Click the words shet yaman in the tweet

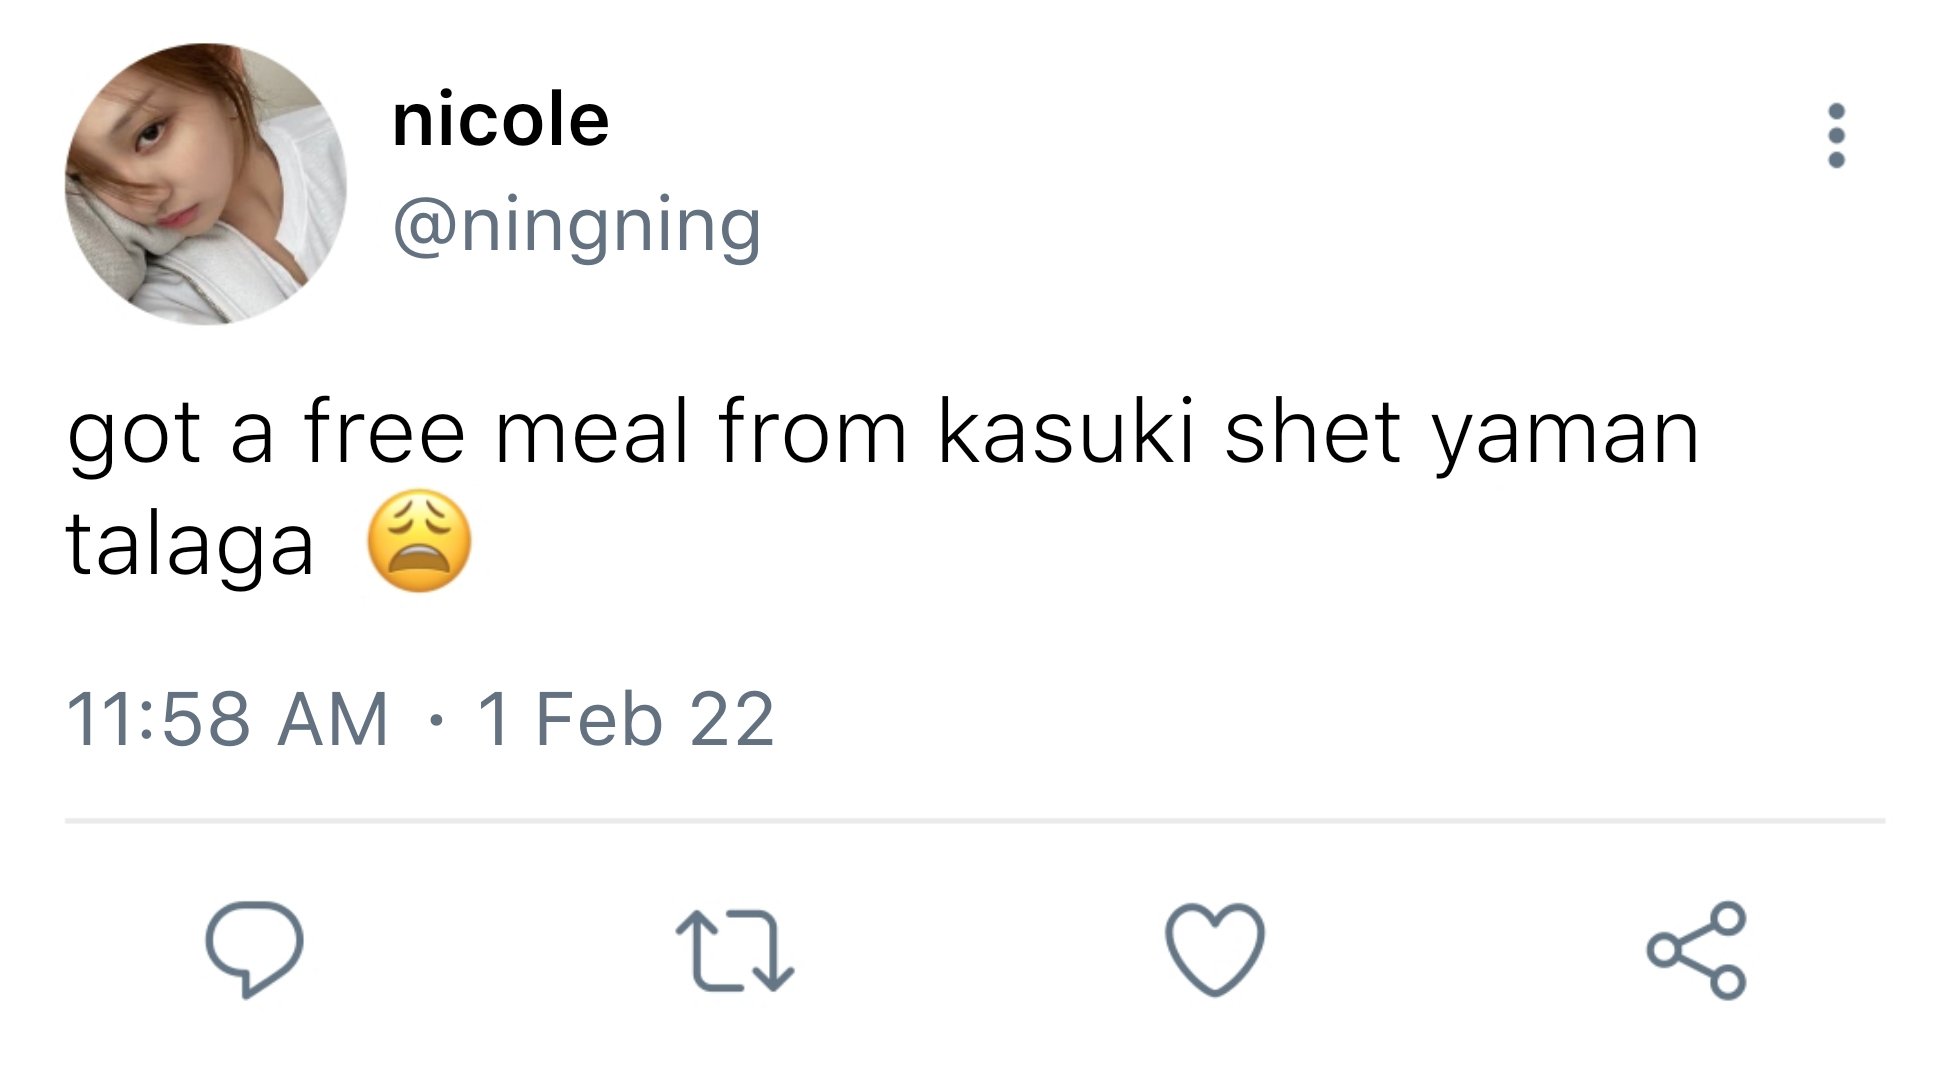[x=1462, y=435]
